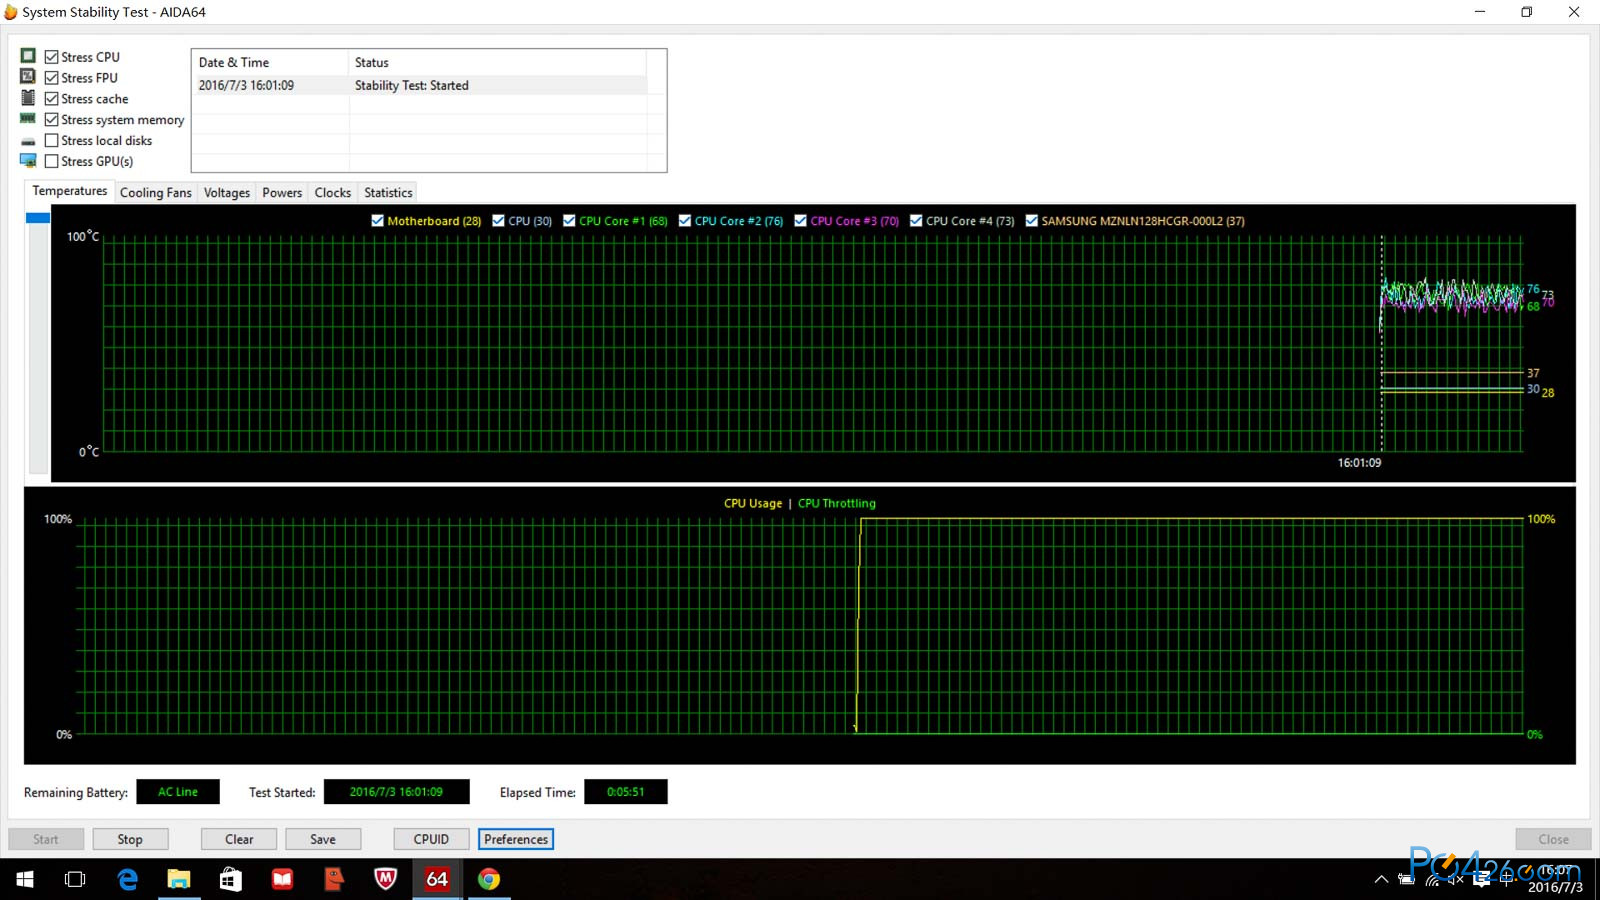
Task: Click the 16:01:09 time marker on graph
Action: pyautogui.click(x=1359, y=463)
